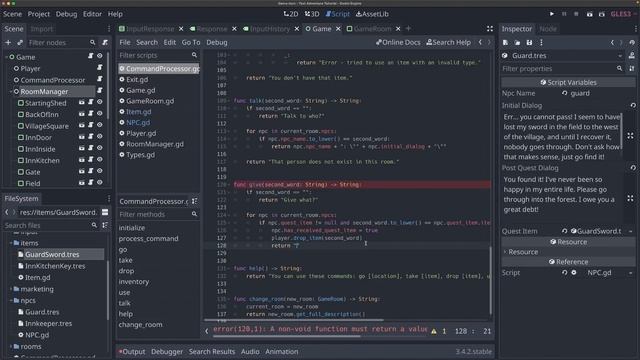
Task: Toggle alphabetical sorting of the methods list
Action: (195, 201)
